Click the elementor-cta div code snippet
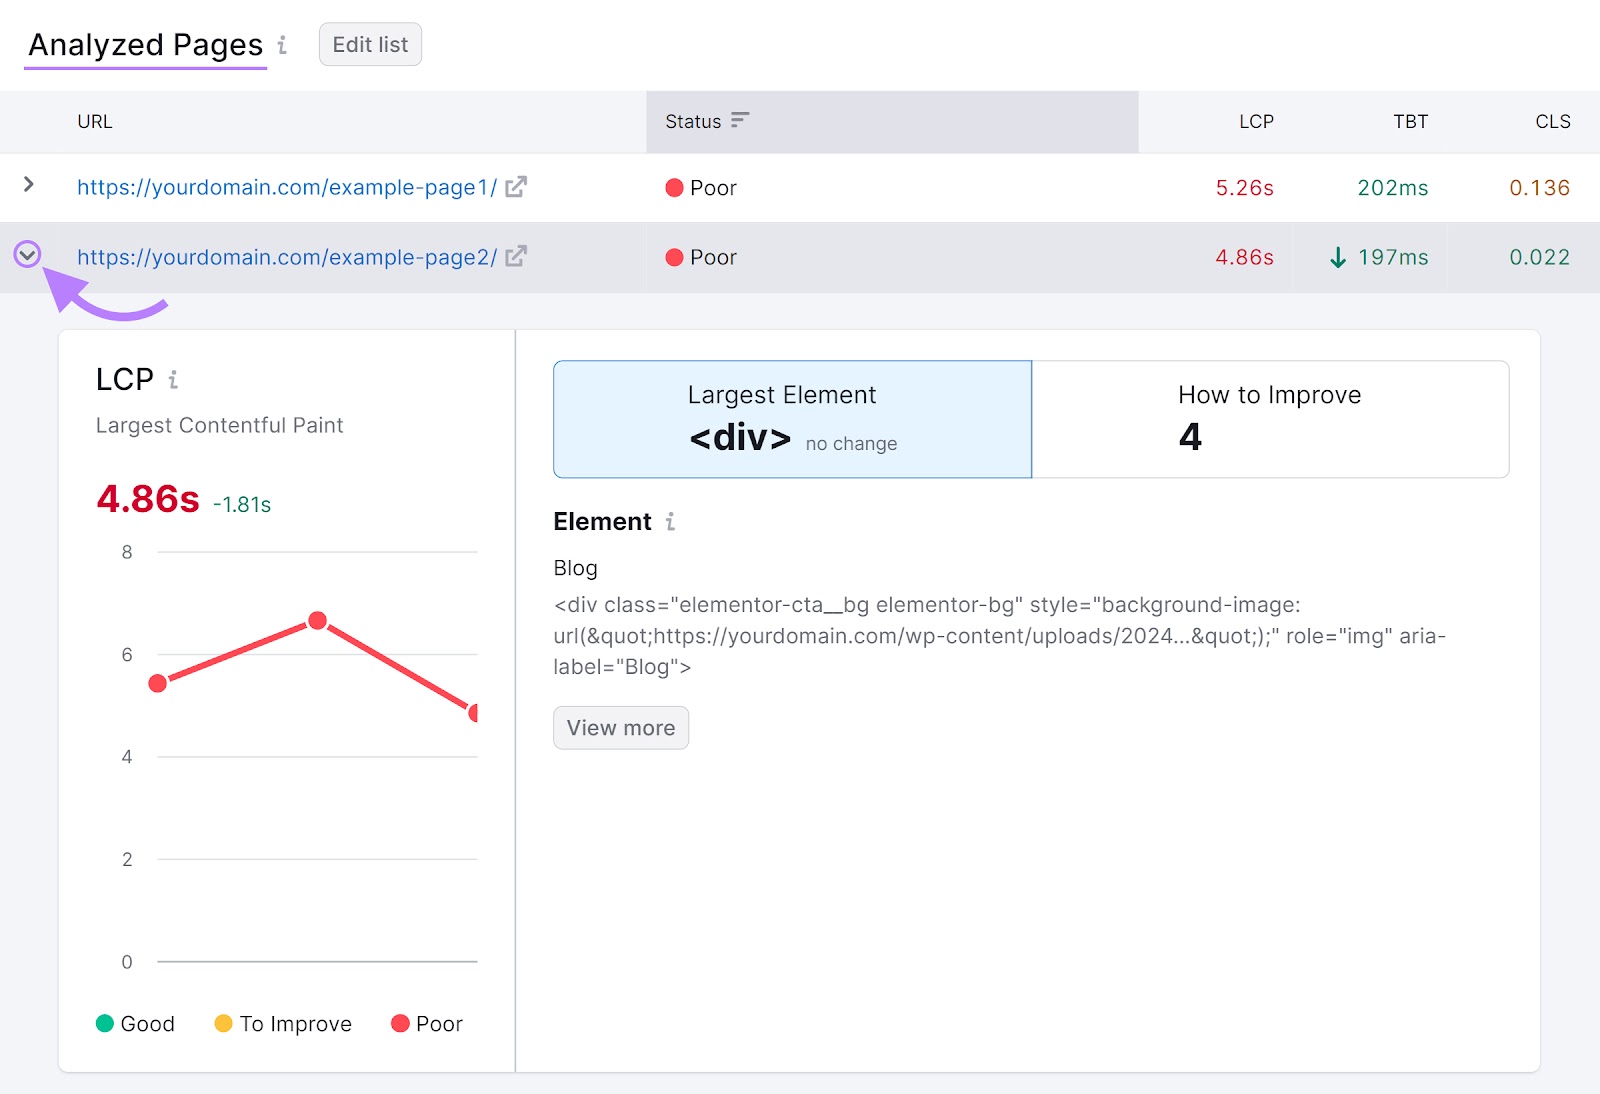The height and width of the screenshot is (1094, 1600). (x=1000, y=636)
